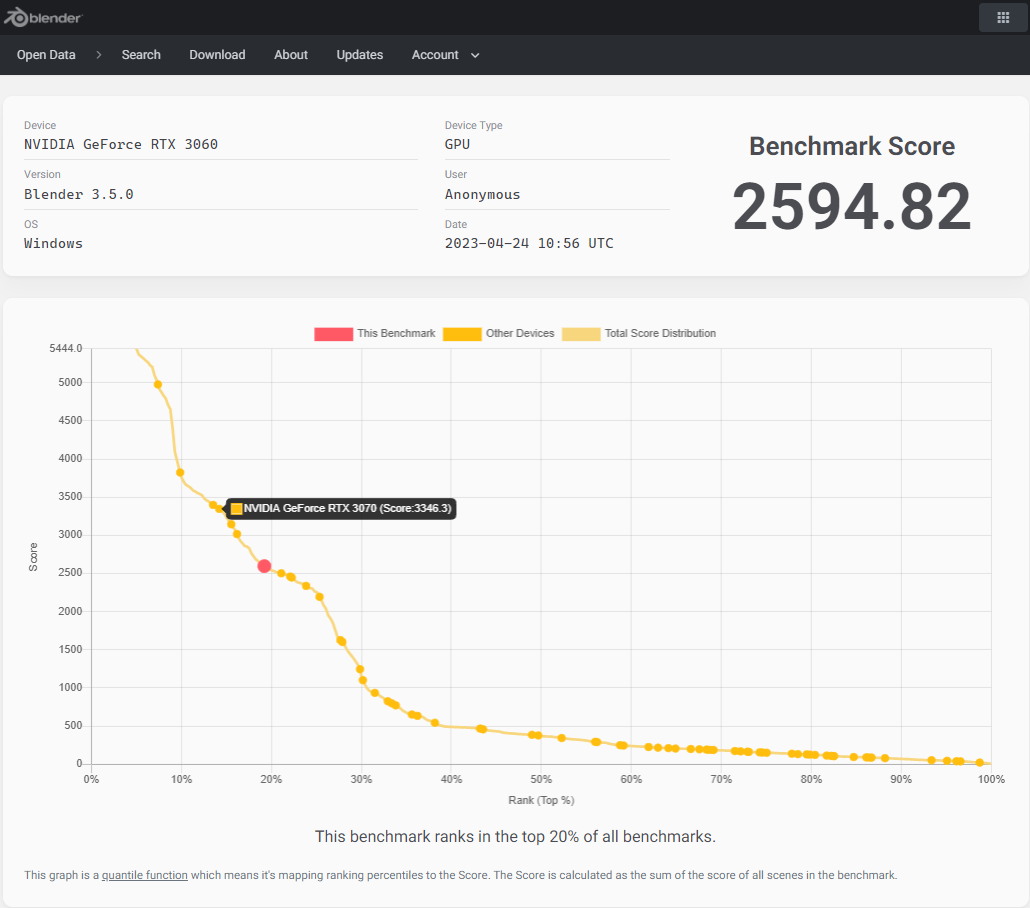
Task: Follow the quantile function link
Action: pyautogui.click(x=145, y=875)
